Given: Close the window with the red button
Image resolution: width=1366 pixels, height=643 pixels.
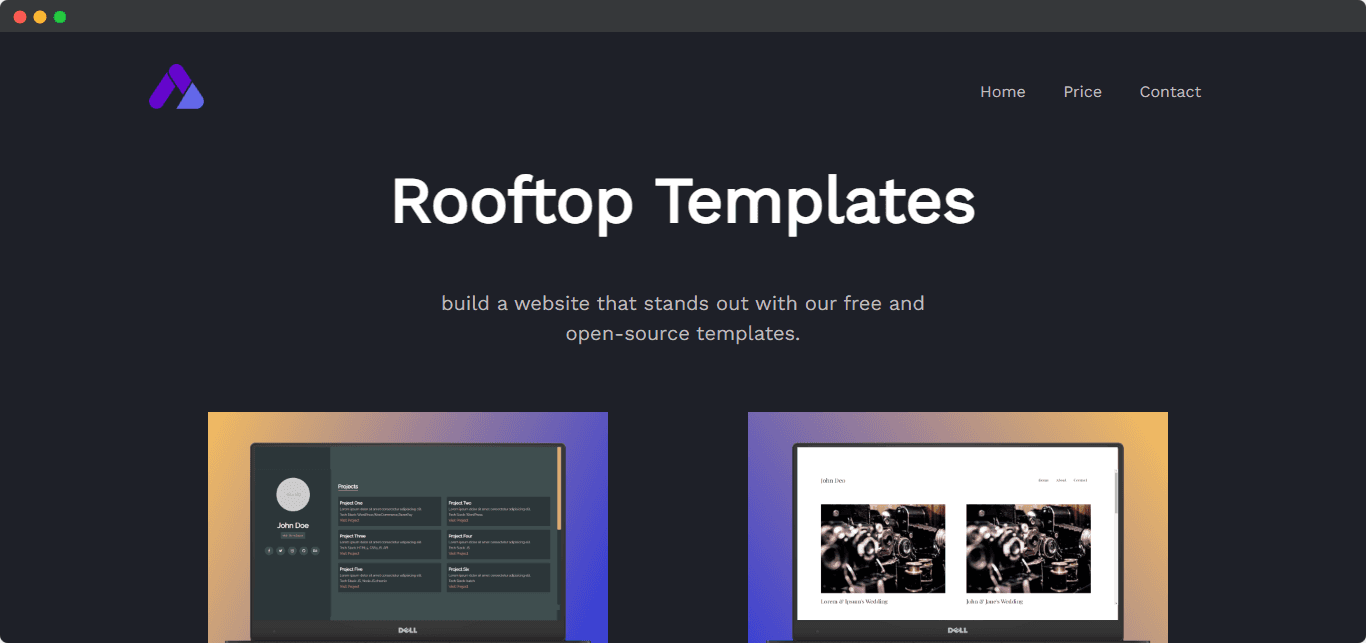Looking at the screenshot, I should point(20,17).
